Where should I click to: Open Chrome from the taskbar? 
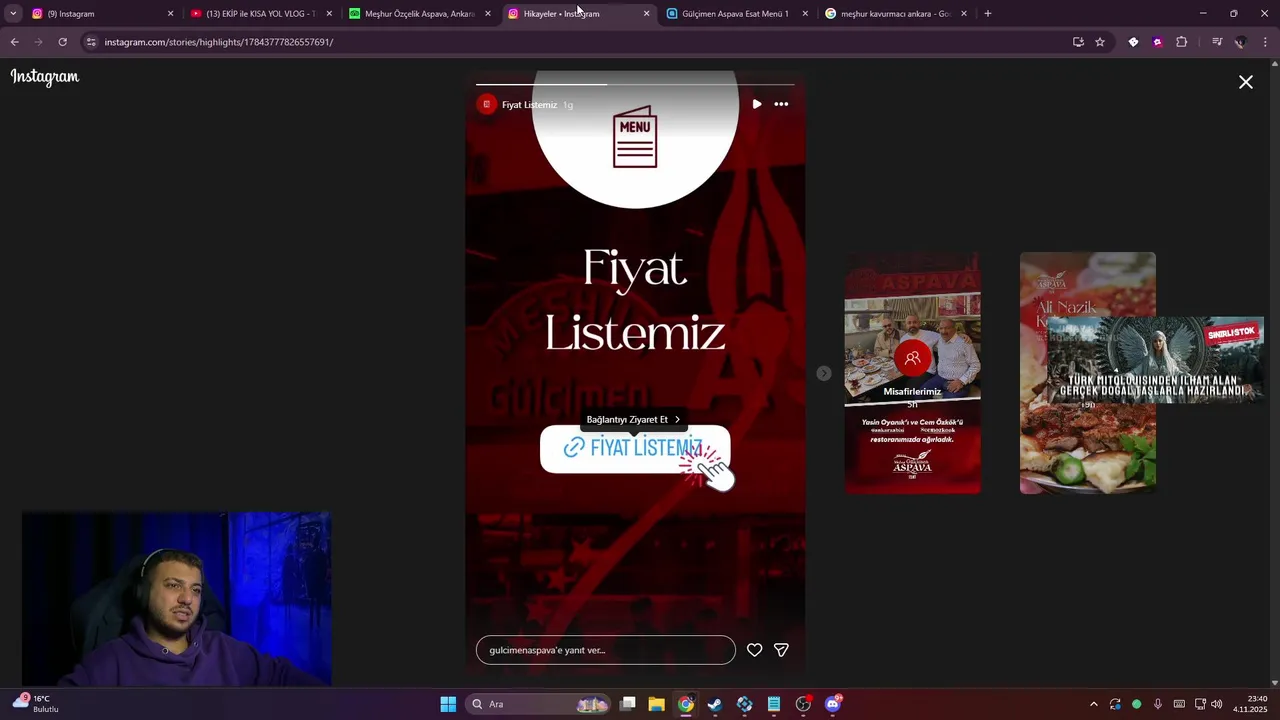[x=686, y=704]
